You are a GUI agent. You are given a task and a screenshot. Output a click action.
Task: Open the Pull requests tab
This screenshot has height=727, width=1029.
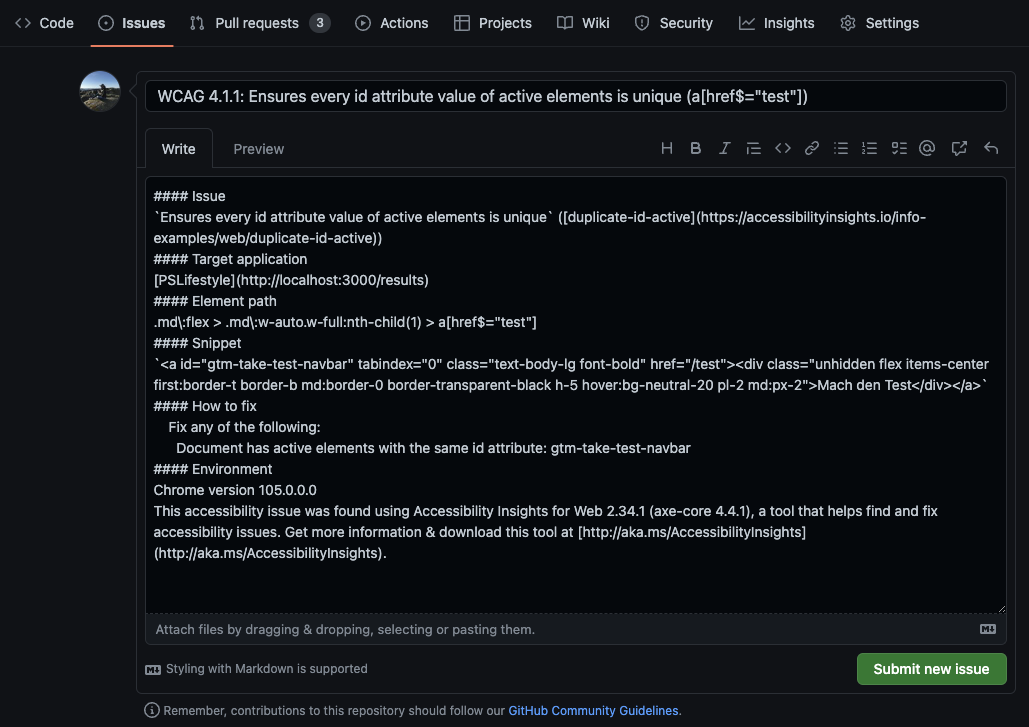click(259, 23)
